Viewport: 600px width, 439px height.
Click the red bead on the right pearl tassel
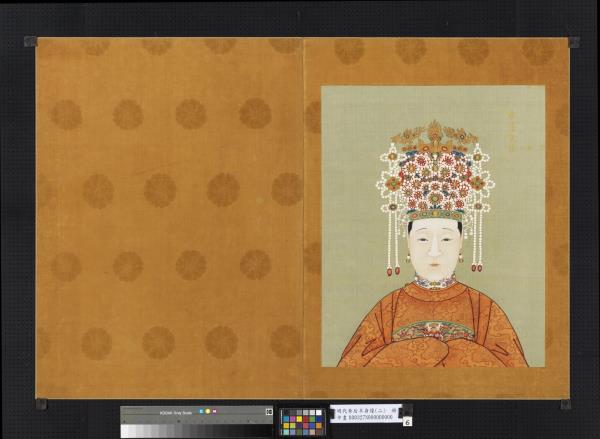click(476, 267)
